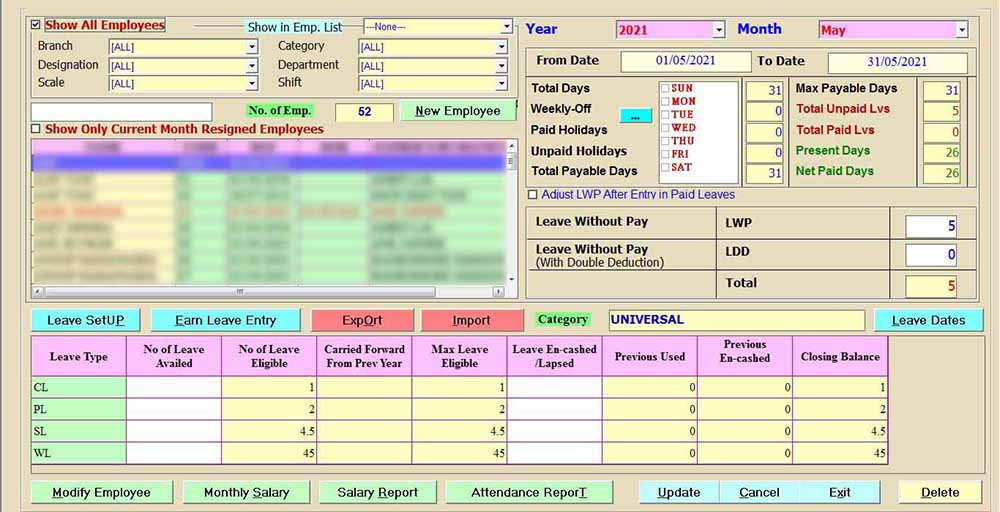Open the Year dropdown
Image resolution: width=1000 pixels, height=512 pixels.
pos(718,30)
